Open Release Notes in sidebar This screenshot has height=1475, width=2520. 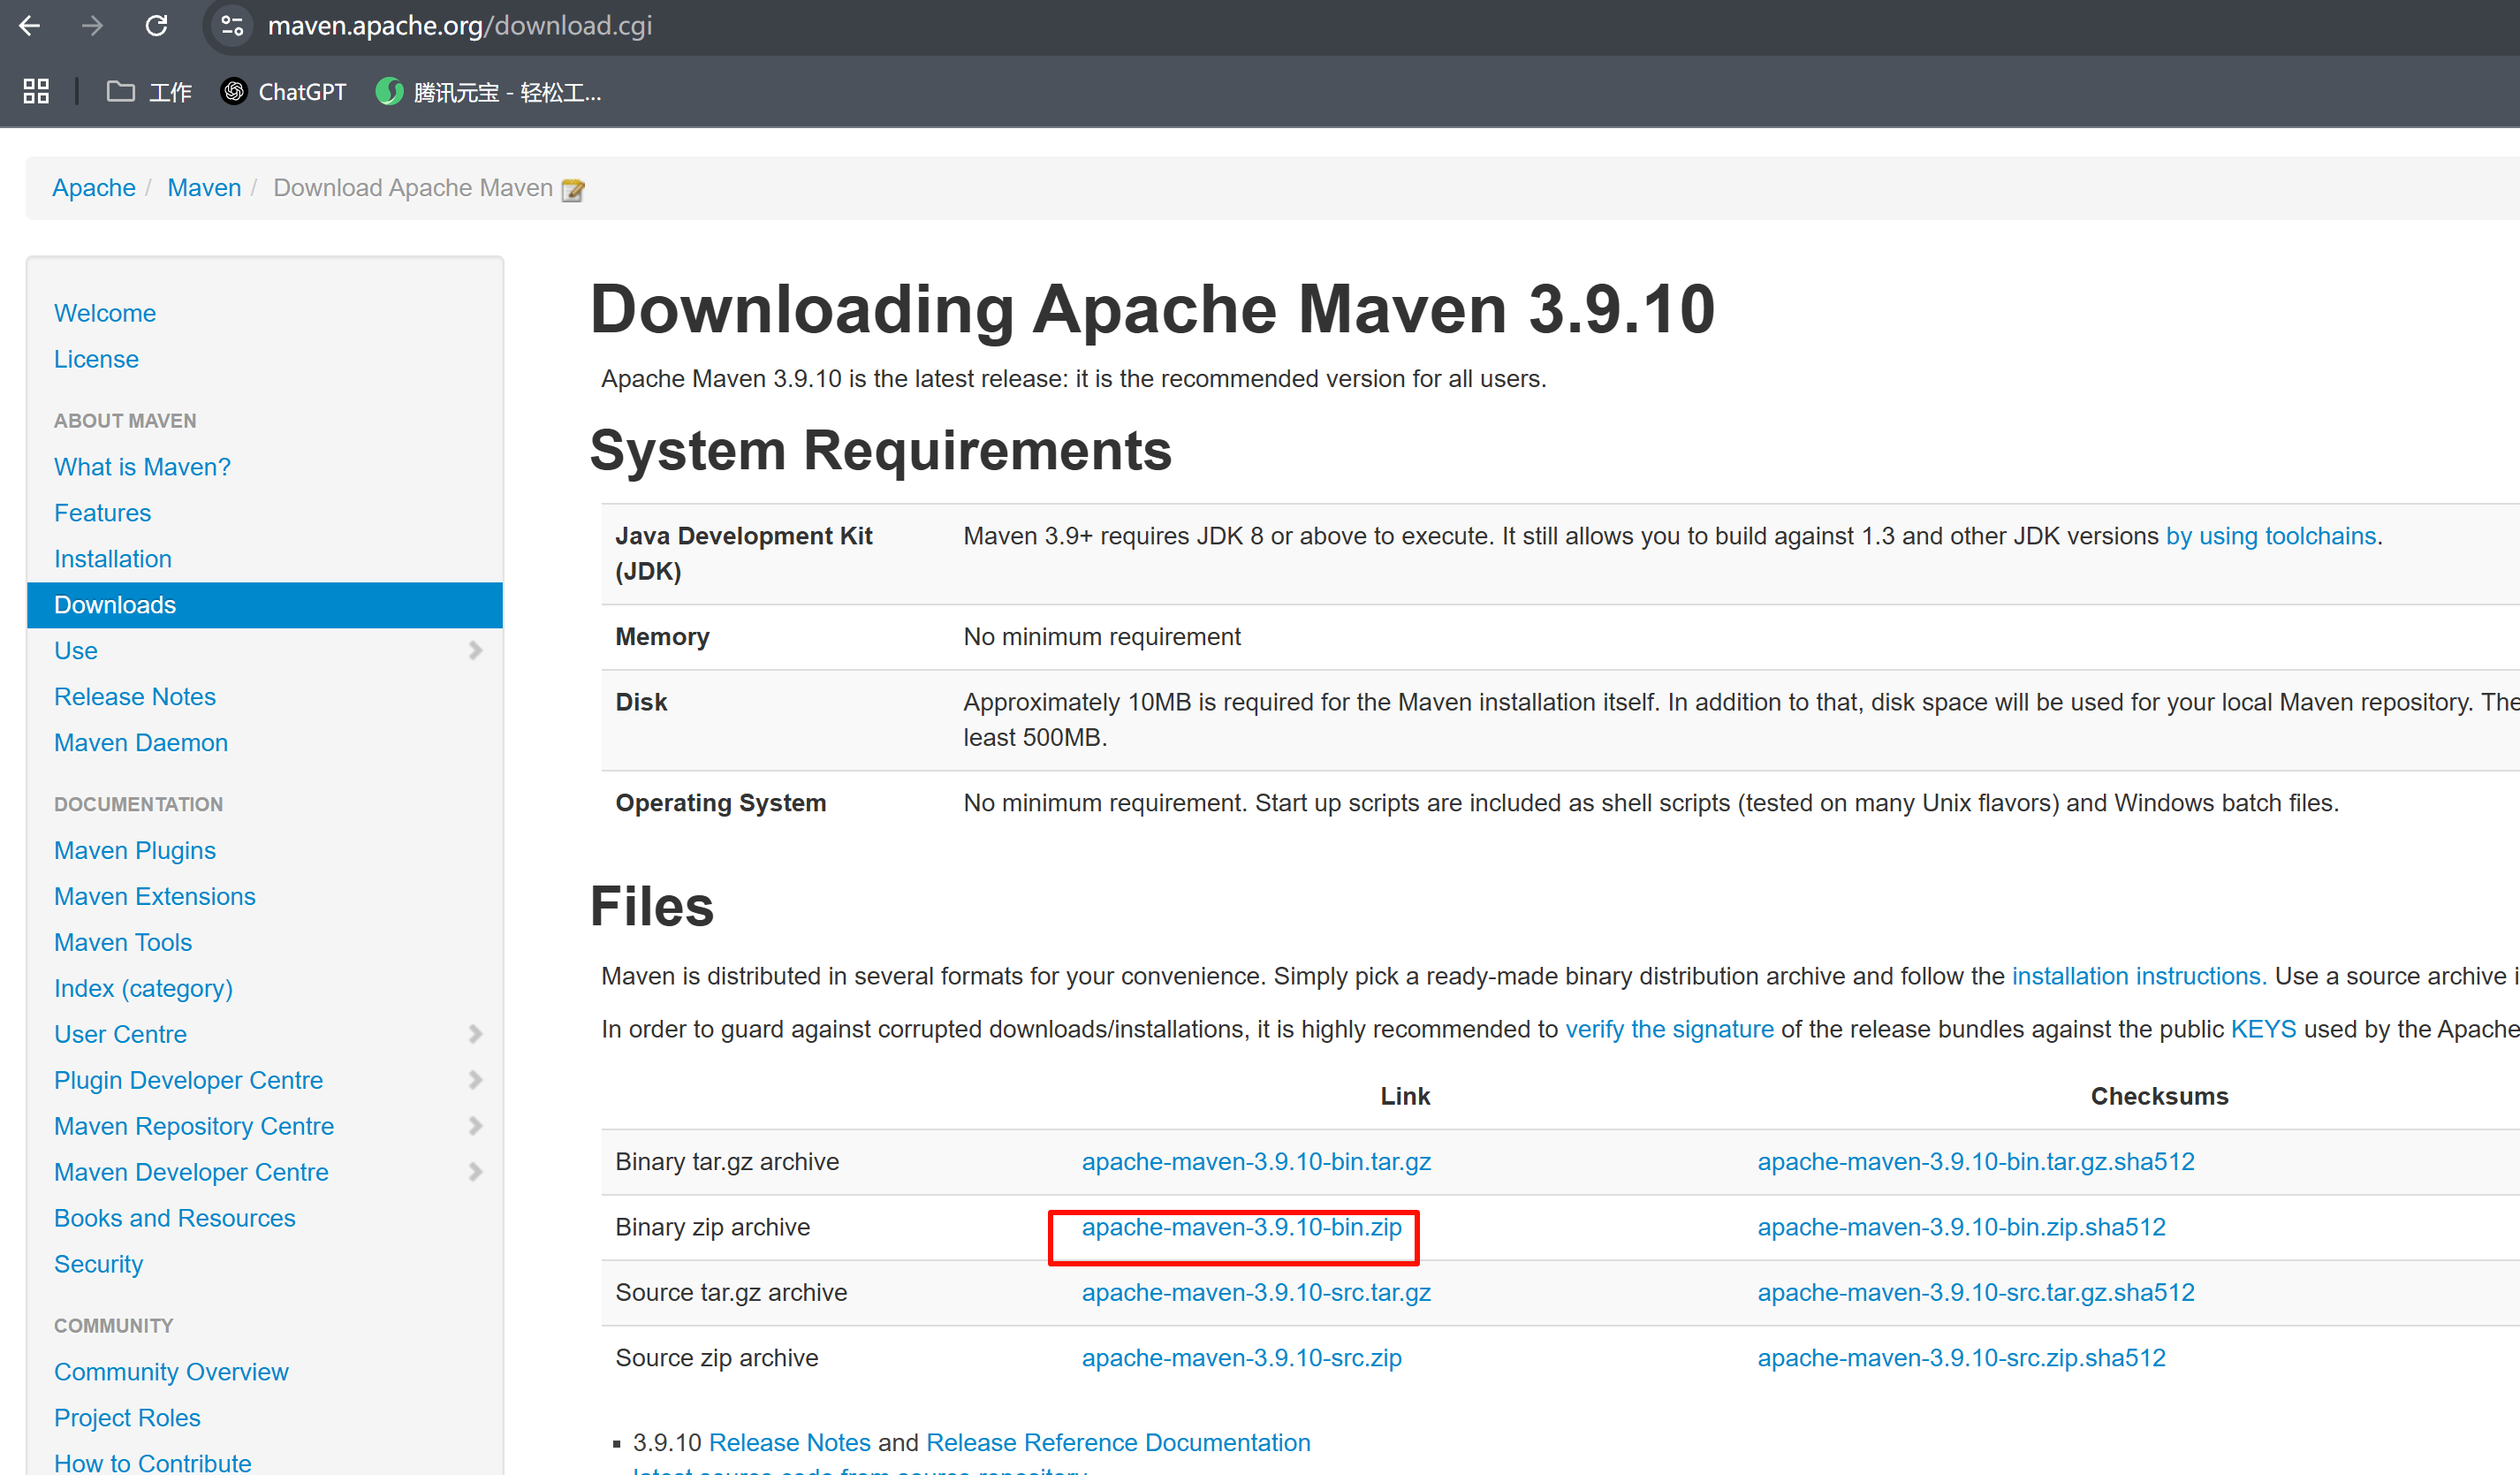[x=135, y=697]
